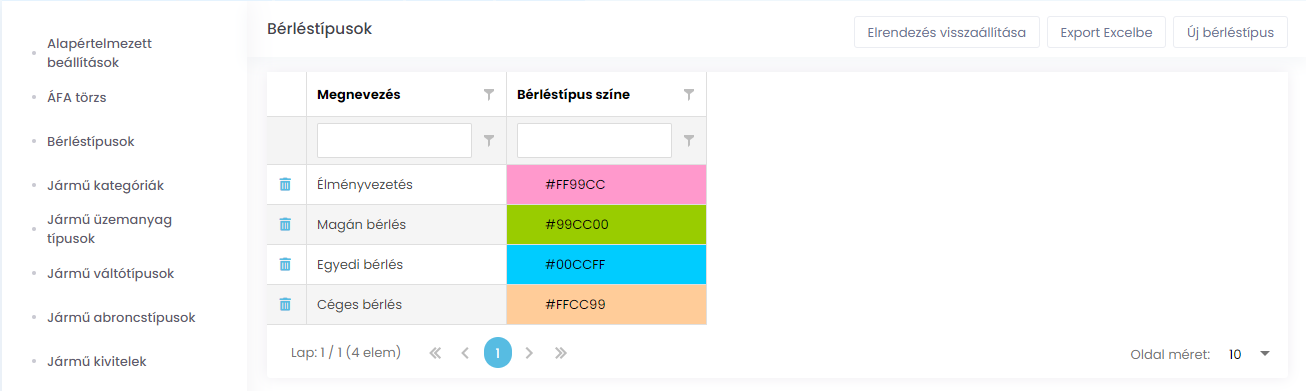The height and width of the screenshot is (391, 1306).
Task: Click filter operator icon next to color input
Action: (x=689, y=141)
